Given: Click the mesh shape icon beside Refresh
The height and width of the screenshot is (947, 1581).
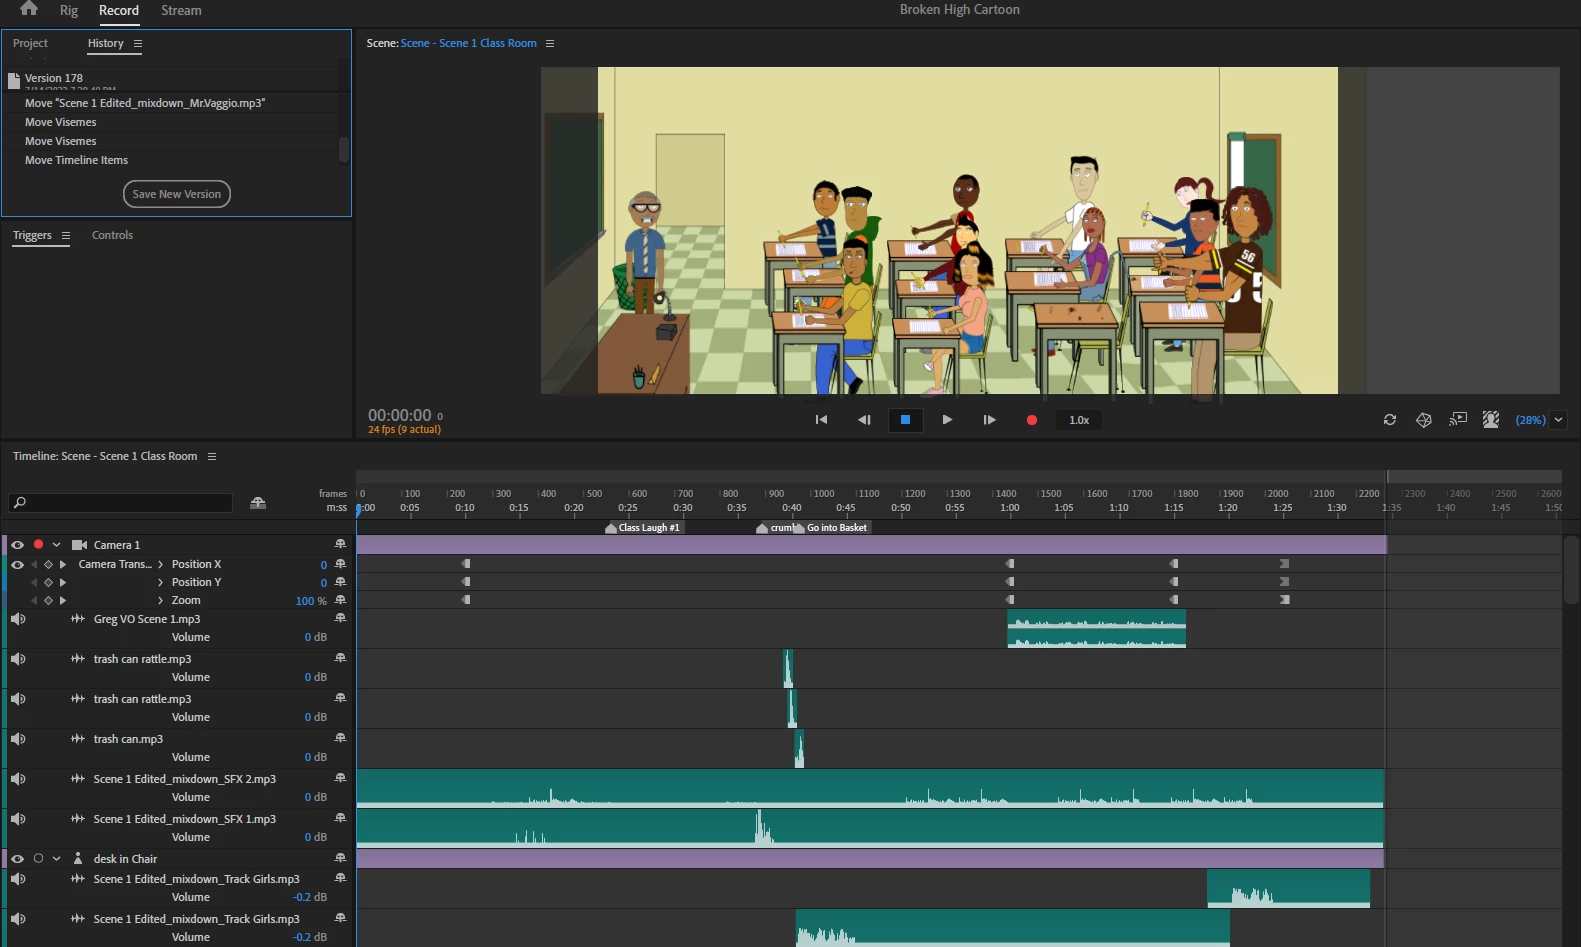Looking at the screenshot, I should [x=1424, y=420].
